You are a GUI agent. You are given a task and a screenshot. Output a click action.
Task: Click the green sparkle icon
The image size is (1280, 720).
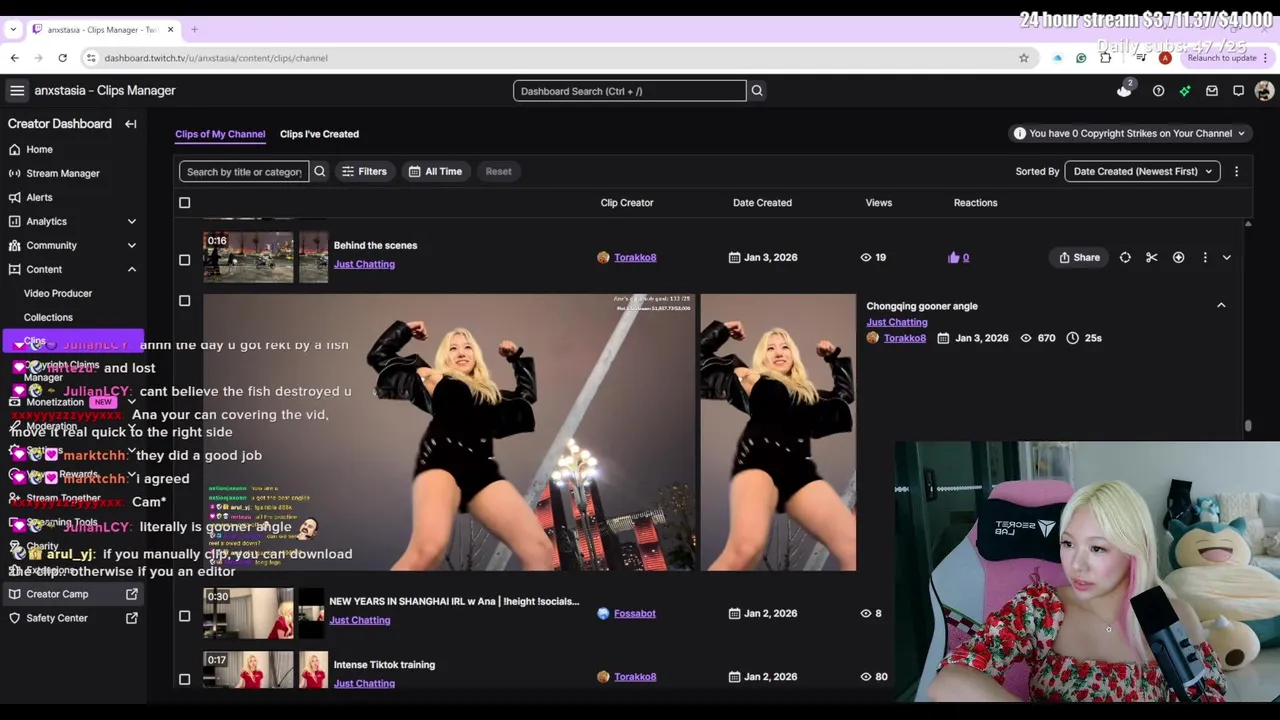tap(1185, 91)
